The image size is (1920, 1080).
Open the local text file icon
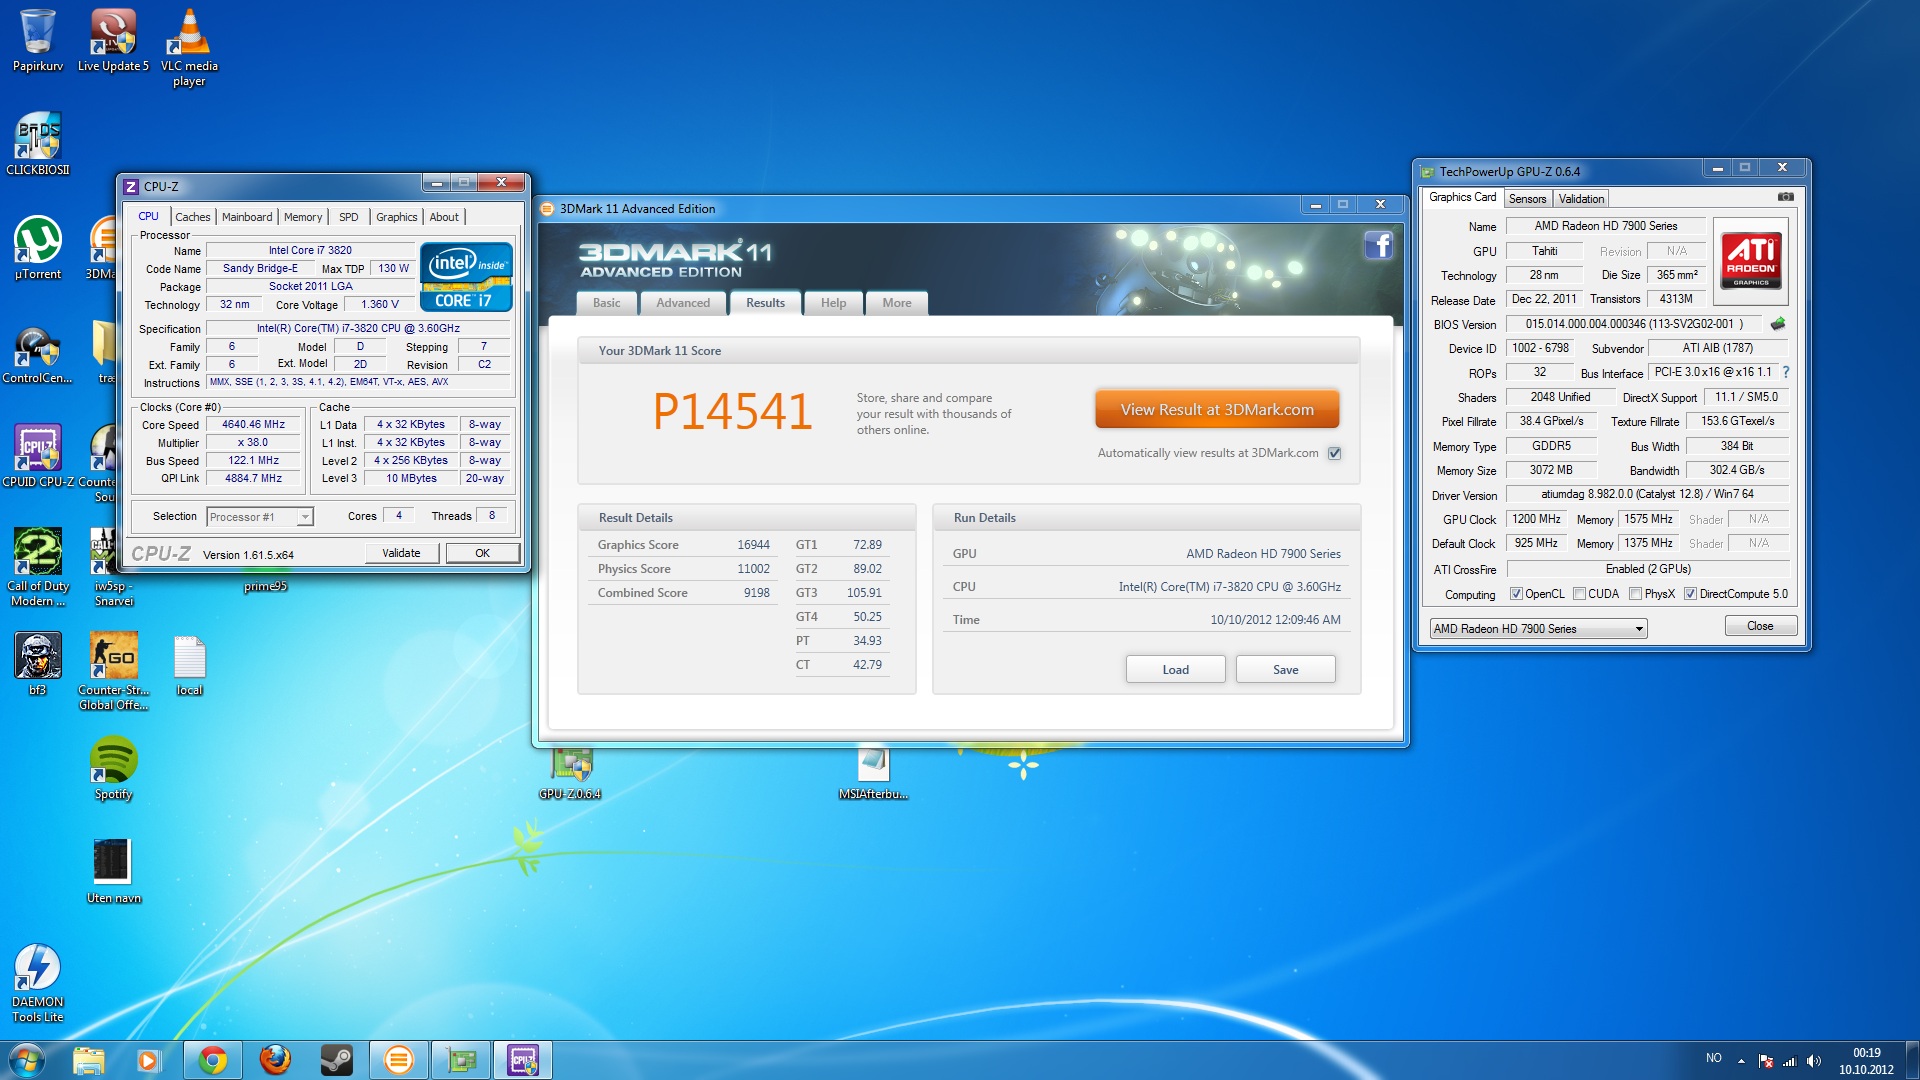pos(189,665)
